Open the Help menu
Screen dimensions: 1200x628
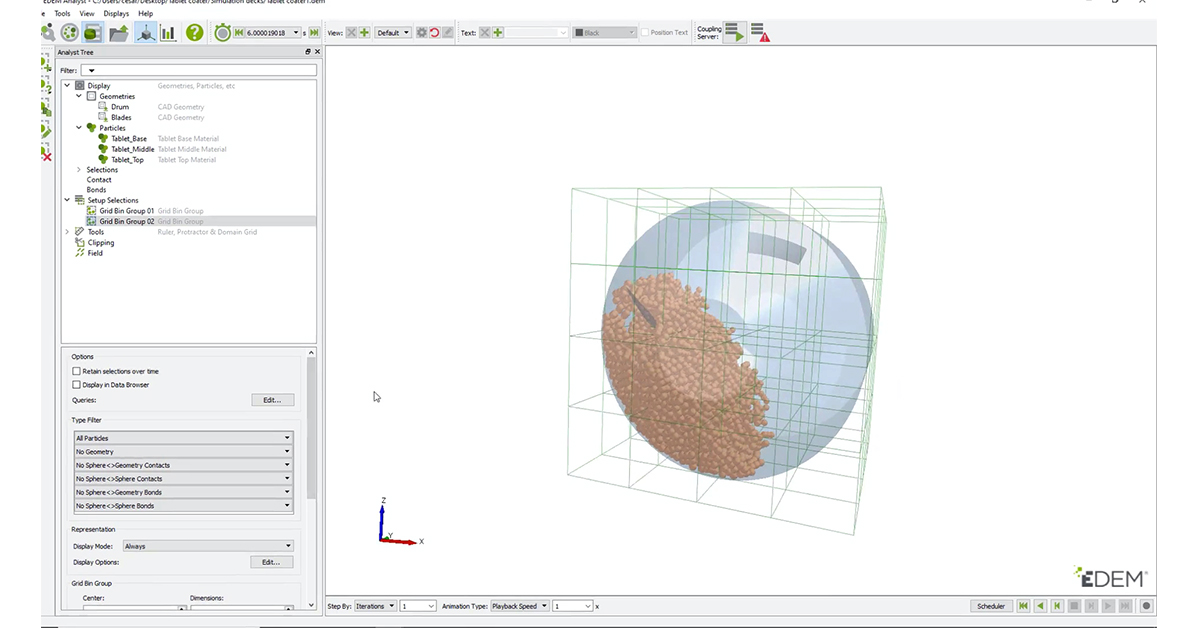coord(146,14)
